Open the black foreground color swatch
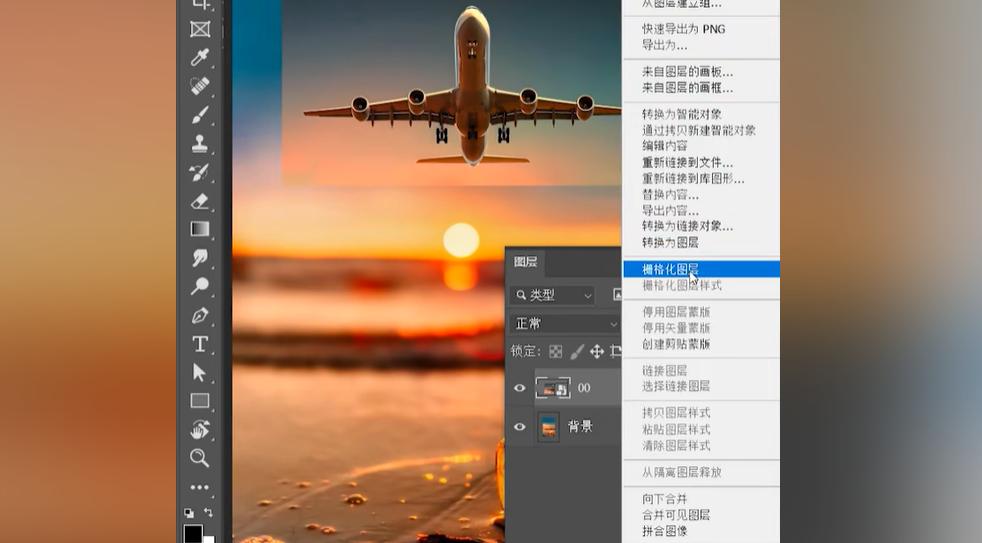 tap(193, 533)
